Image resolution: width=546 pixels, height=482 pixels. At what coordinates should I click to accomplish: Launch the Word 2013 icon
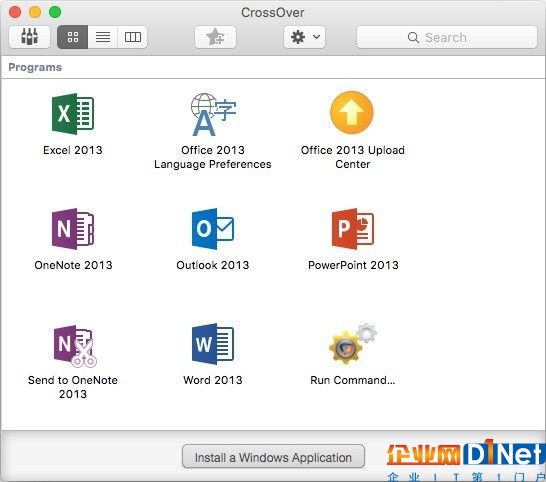[213, 344]
